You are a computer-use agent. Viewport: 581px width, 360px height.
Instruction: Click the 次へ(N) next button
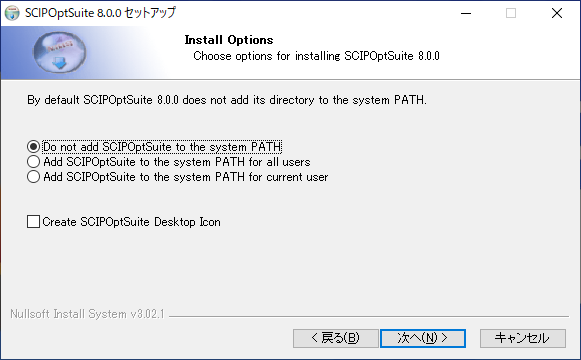point(423,338)
